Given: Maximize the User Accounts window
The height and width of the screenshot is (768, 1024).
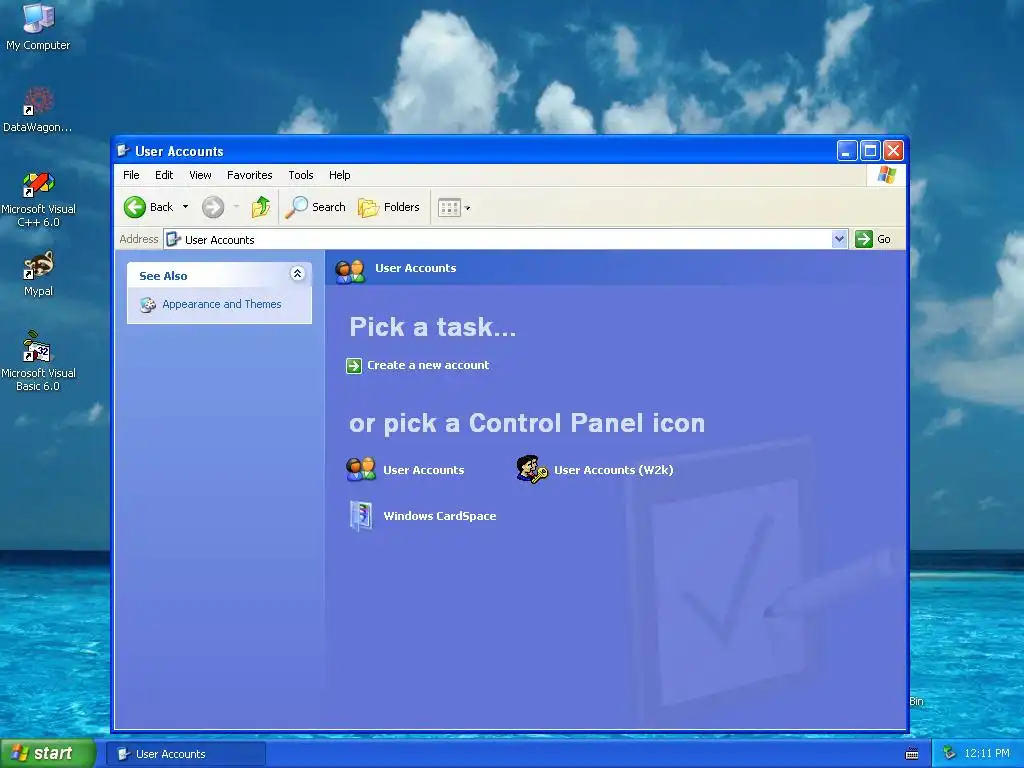Looking at the screenshot, I should [x=870, y=151].
